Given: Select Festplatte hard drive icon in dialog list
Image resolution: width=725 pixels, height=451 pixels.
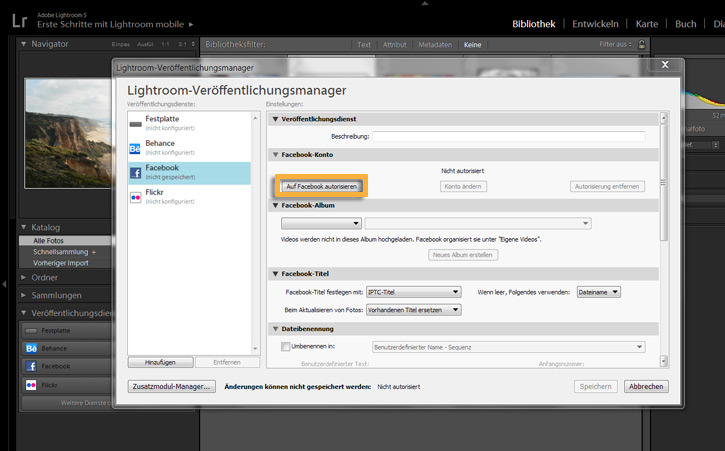Looking at the screenshot, I should [x=135, y=124].
